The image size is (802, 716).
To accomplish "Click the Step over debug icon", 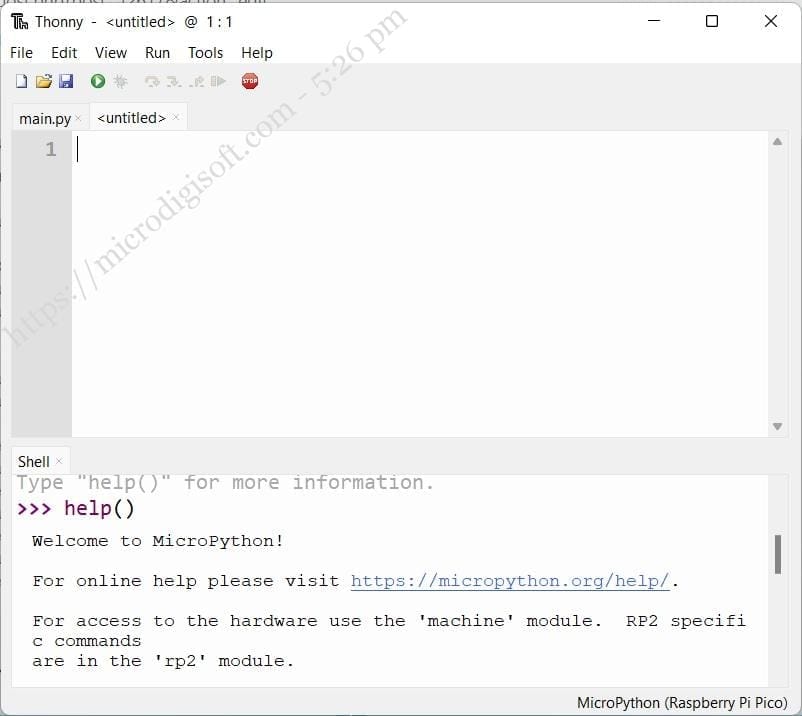I will click(x=151, y=81).
